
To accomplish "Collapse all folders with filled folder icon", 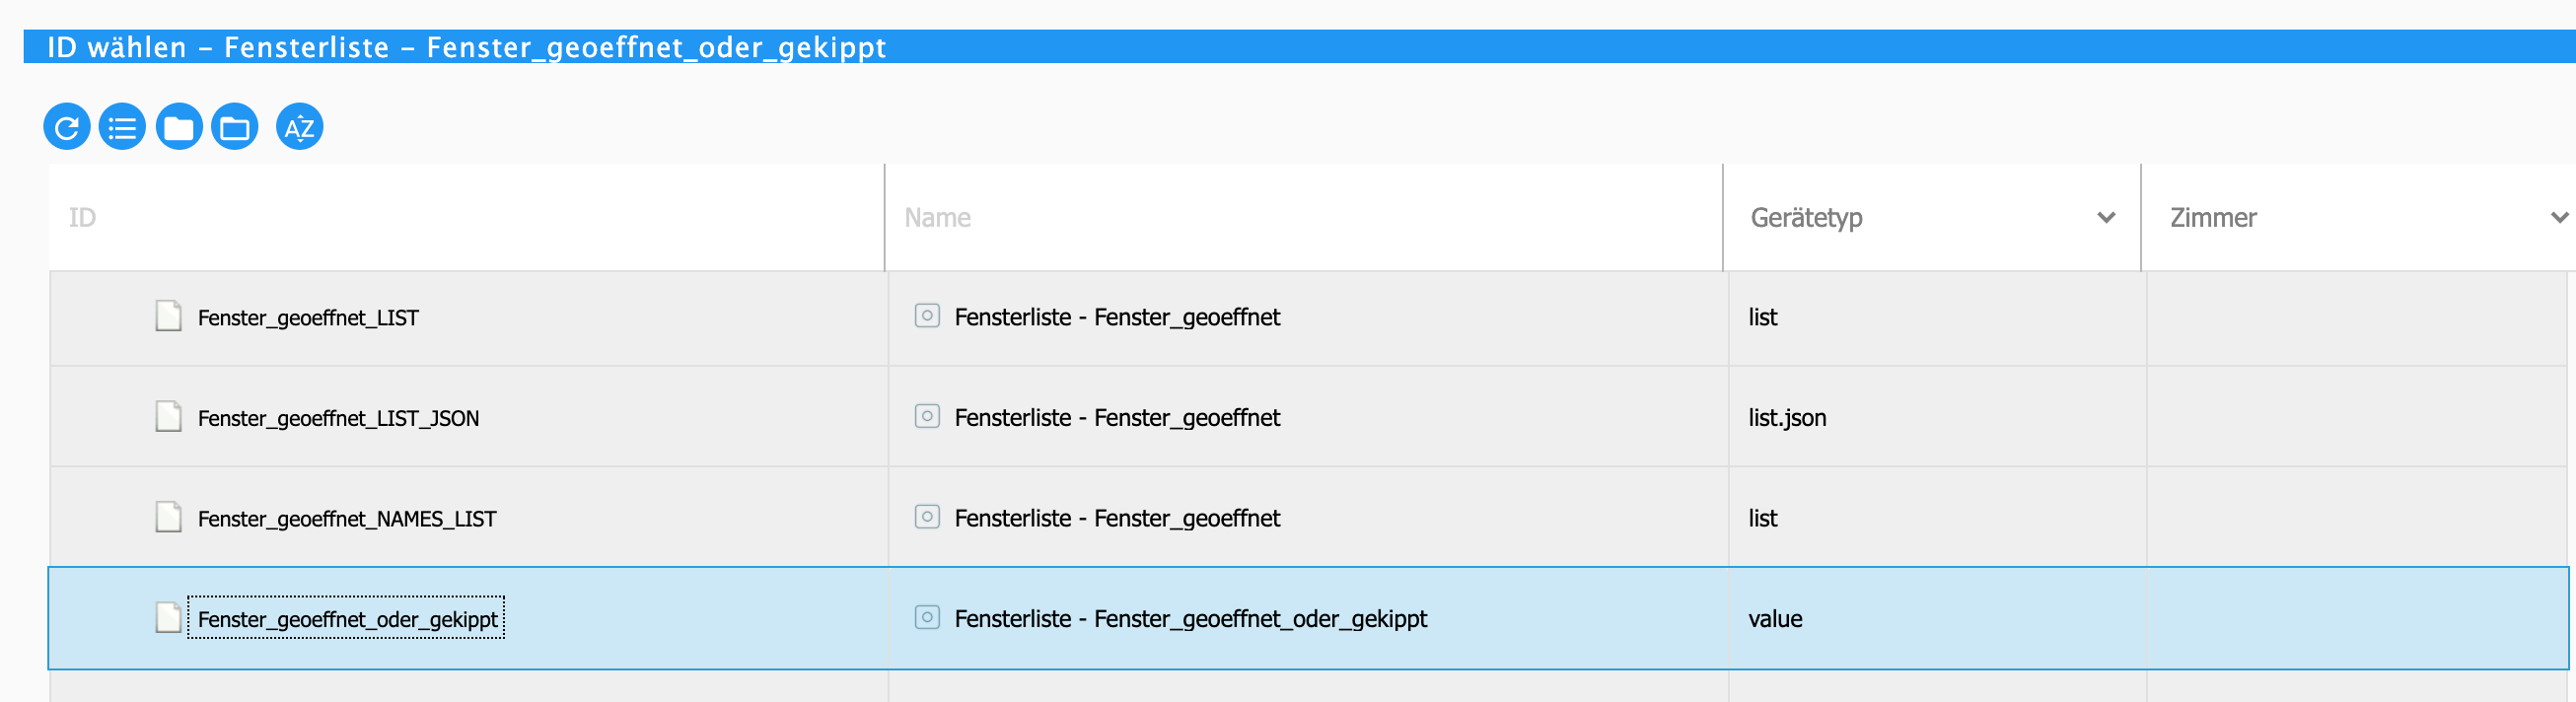I will 179,127.
